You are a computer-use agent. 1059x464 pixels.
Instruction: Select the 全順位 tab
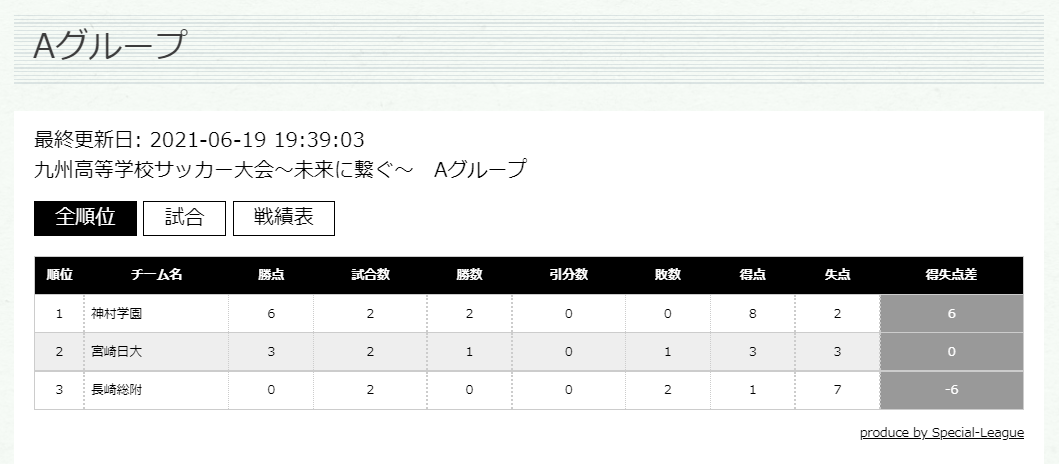coord(85,217)
